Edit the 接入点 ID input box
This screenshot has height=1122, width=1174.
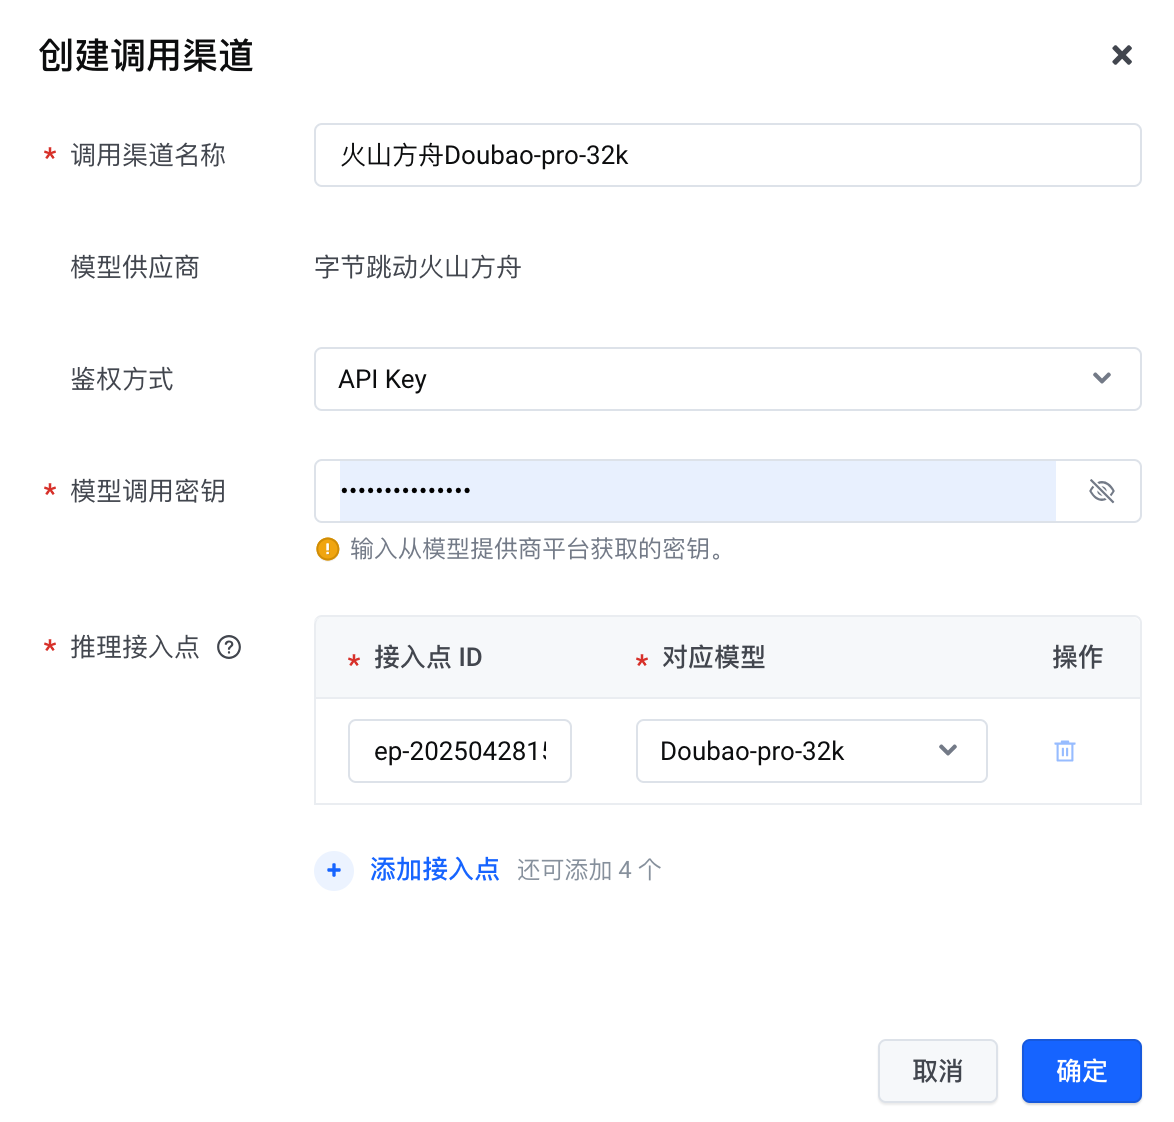tap(460, 751)
